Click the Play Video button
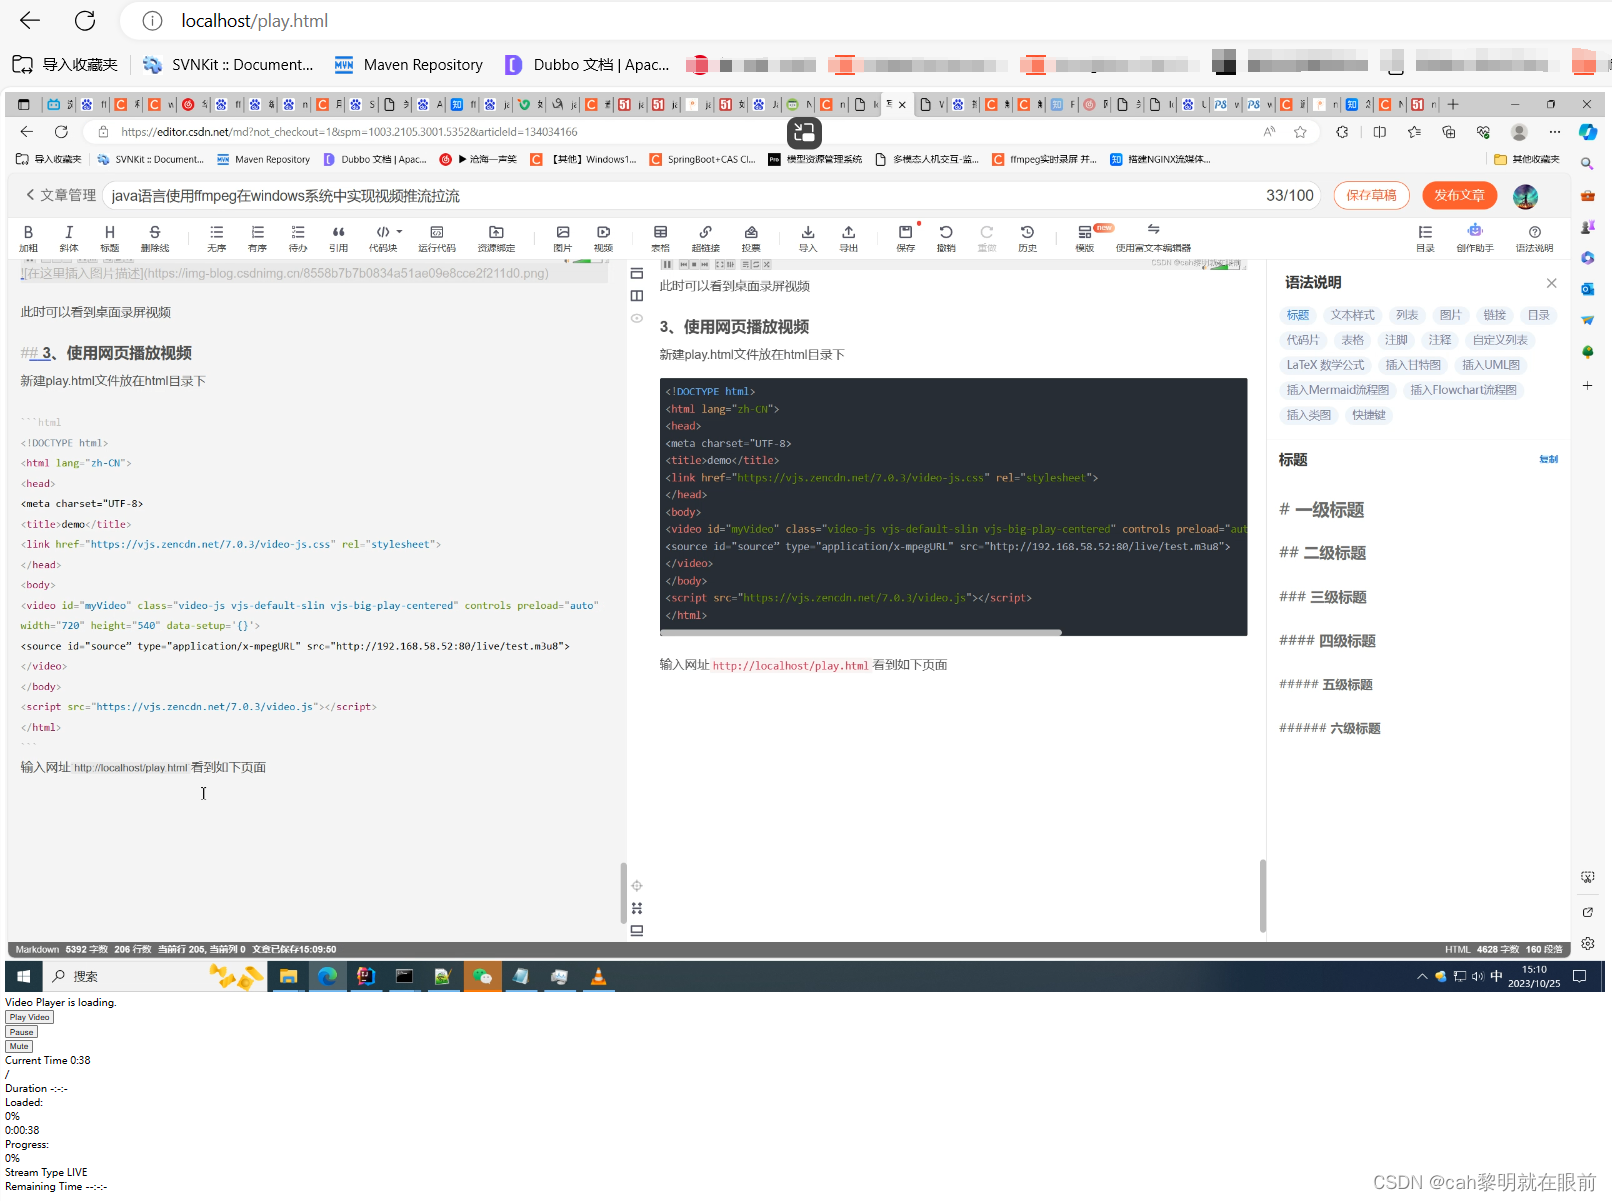Image resolution: width=1612 pixels, height=1201 pixels. coord(29,1017)
